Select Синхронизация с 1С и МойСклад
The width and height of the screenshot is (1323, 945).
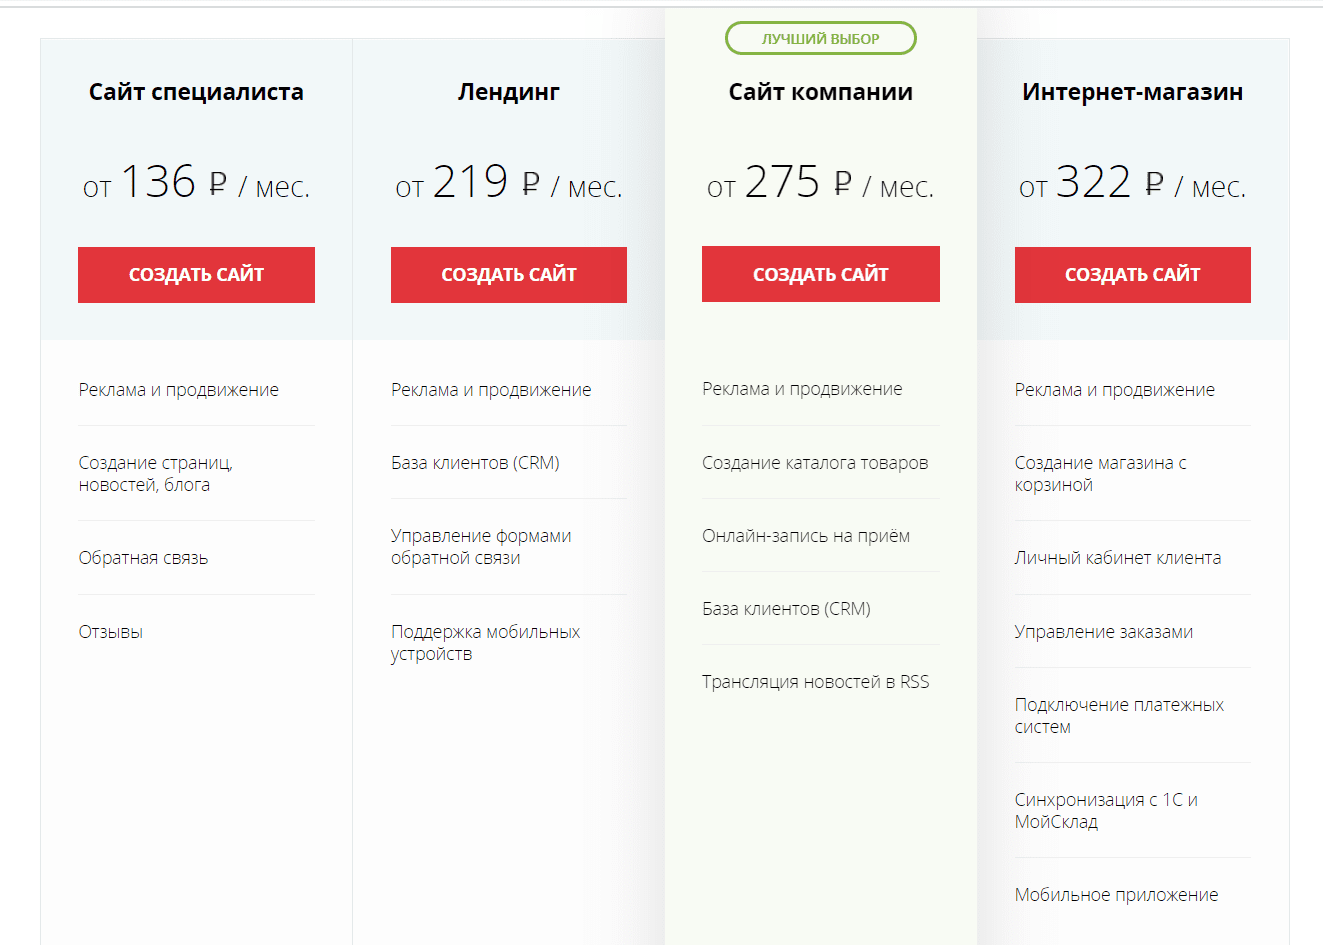point(1106,811)
